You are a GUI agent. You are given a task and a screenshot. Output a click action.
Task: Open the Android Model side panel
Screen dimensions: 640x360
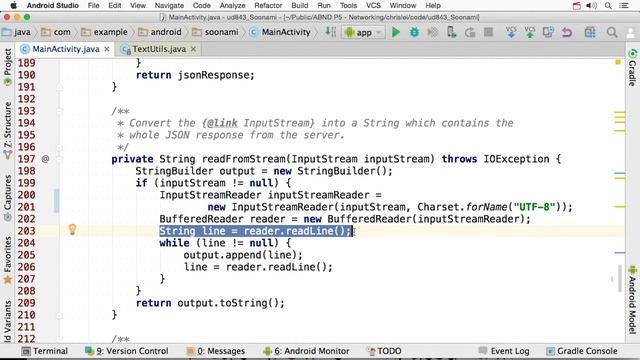click(x=632, y=300)
